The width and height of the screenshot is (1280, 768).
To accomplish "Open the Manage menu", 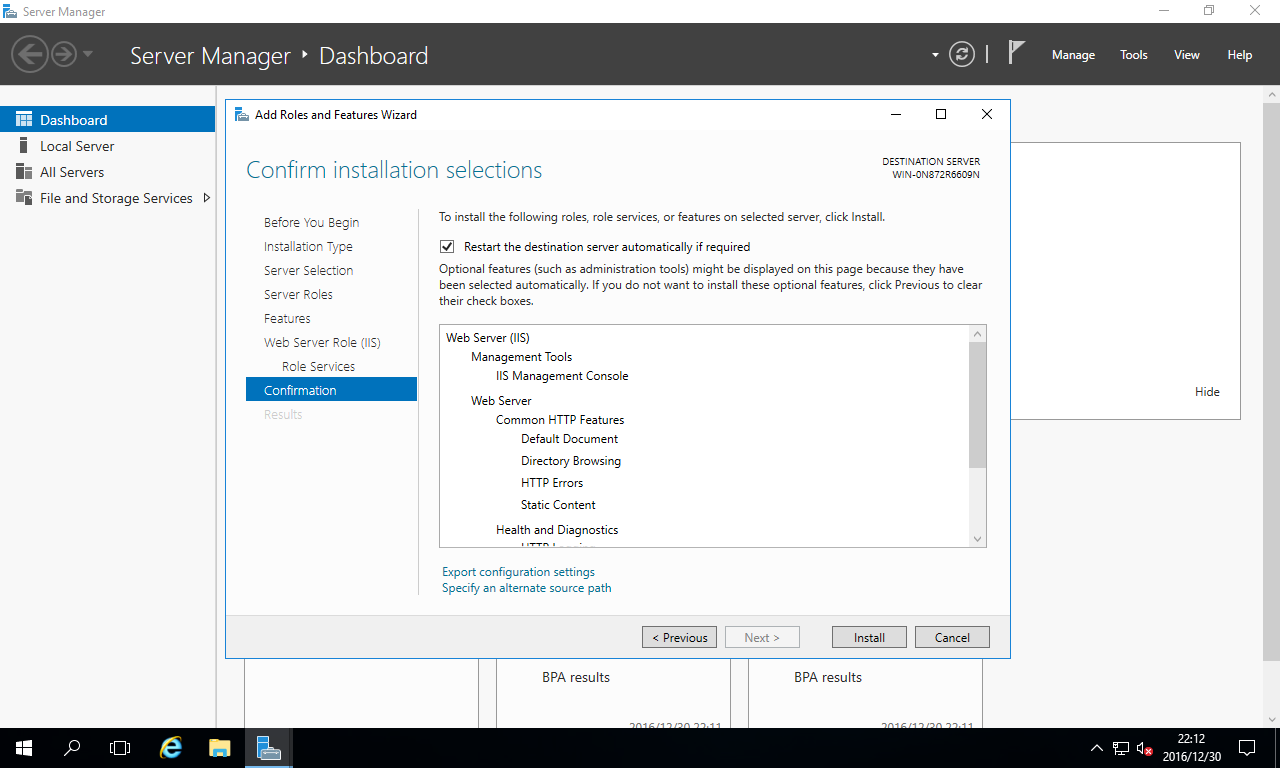I will click(x=1073, y=55).
